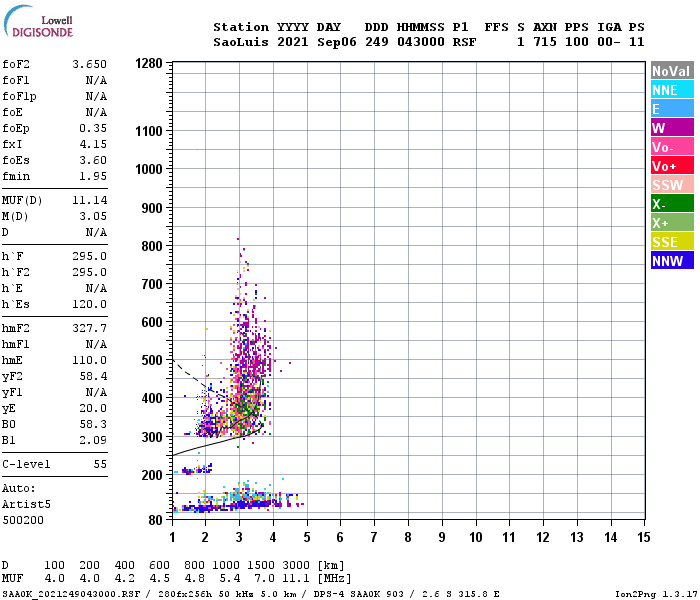The image size is (700, 600).
Task: Click the B0 value 58.3
Action: tap(93, 424)
